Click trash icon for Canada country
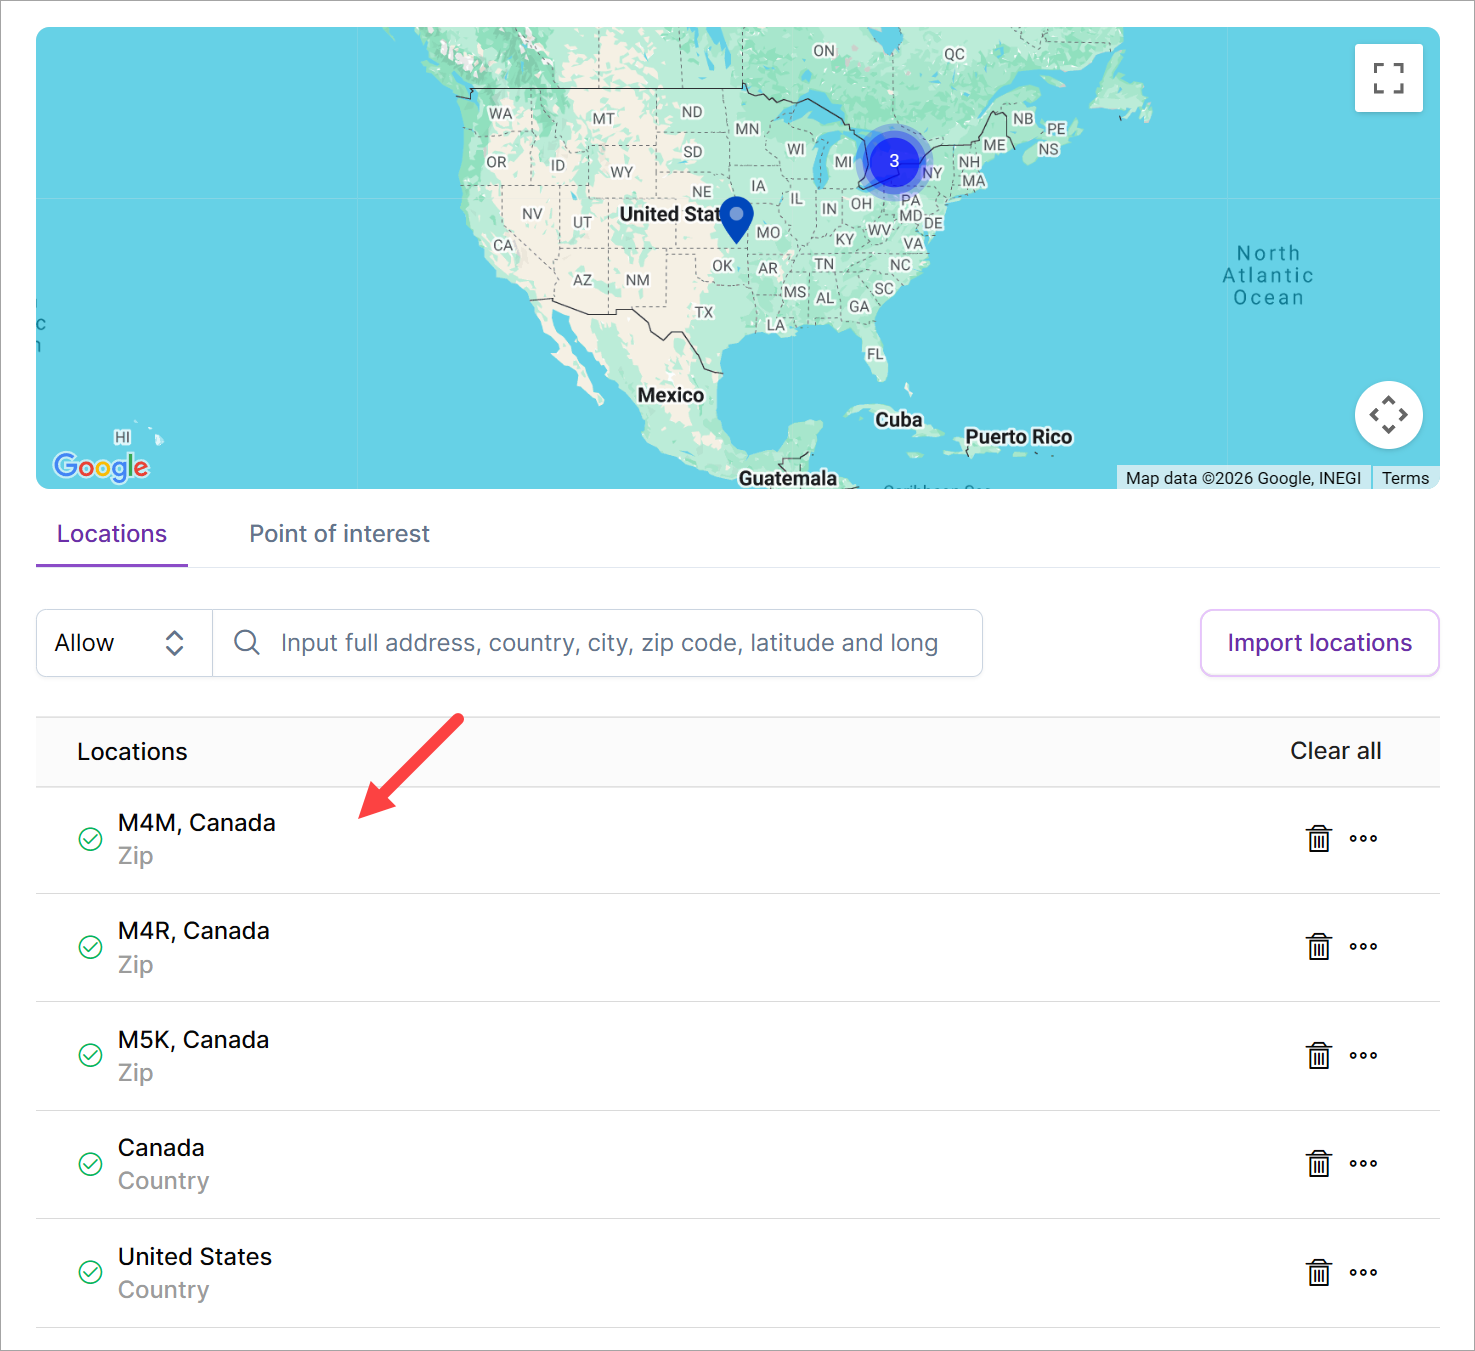This screenshot has height=1351, width=1475. click(x=1319, y=1163)
